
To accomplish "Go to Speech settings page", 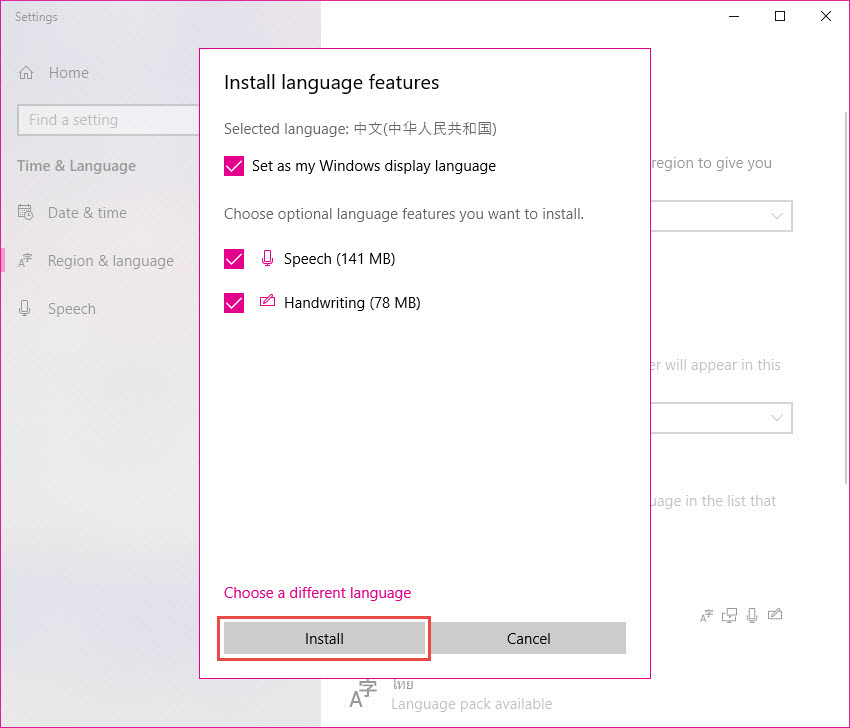I will click(x=72, y=309).
